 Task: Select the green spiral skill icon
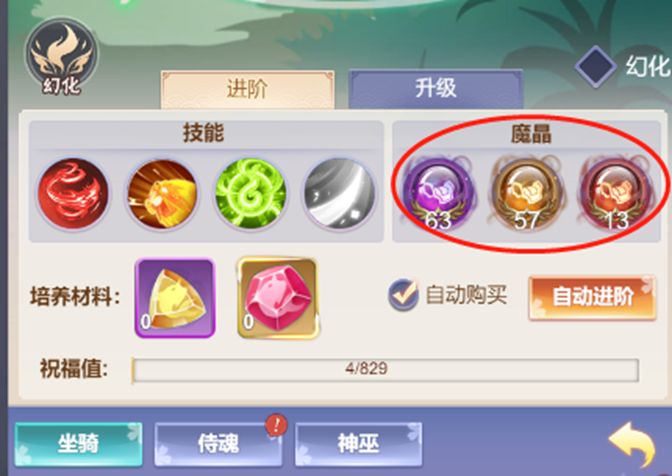point(251,193)
